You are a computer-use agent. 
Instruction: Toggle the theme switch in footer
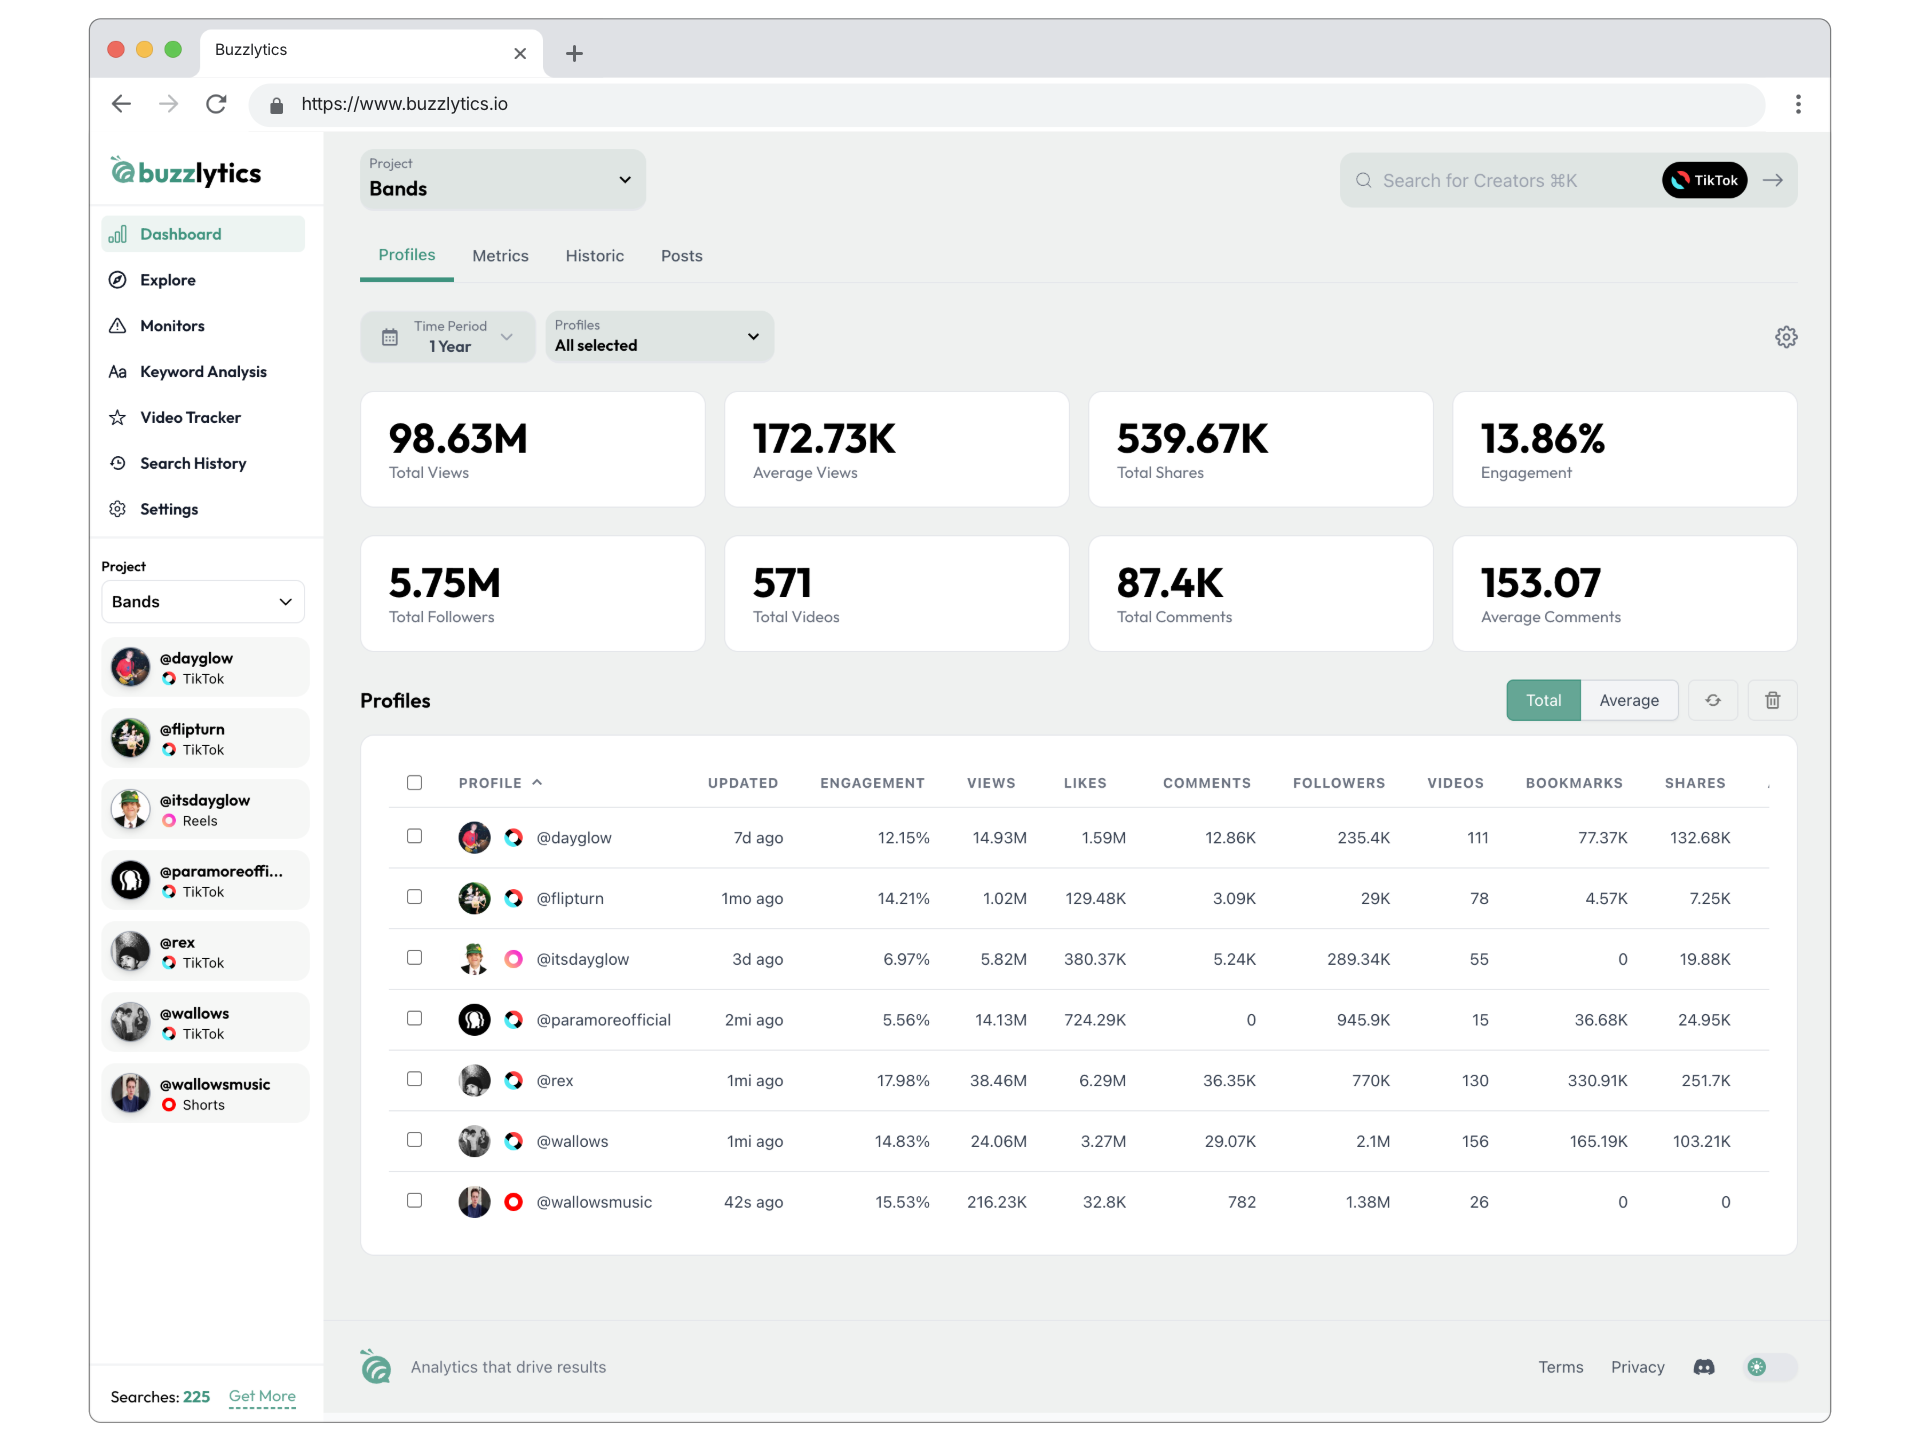1771,1367
